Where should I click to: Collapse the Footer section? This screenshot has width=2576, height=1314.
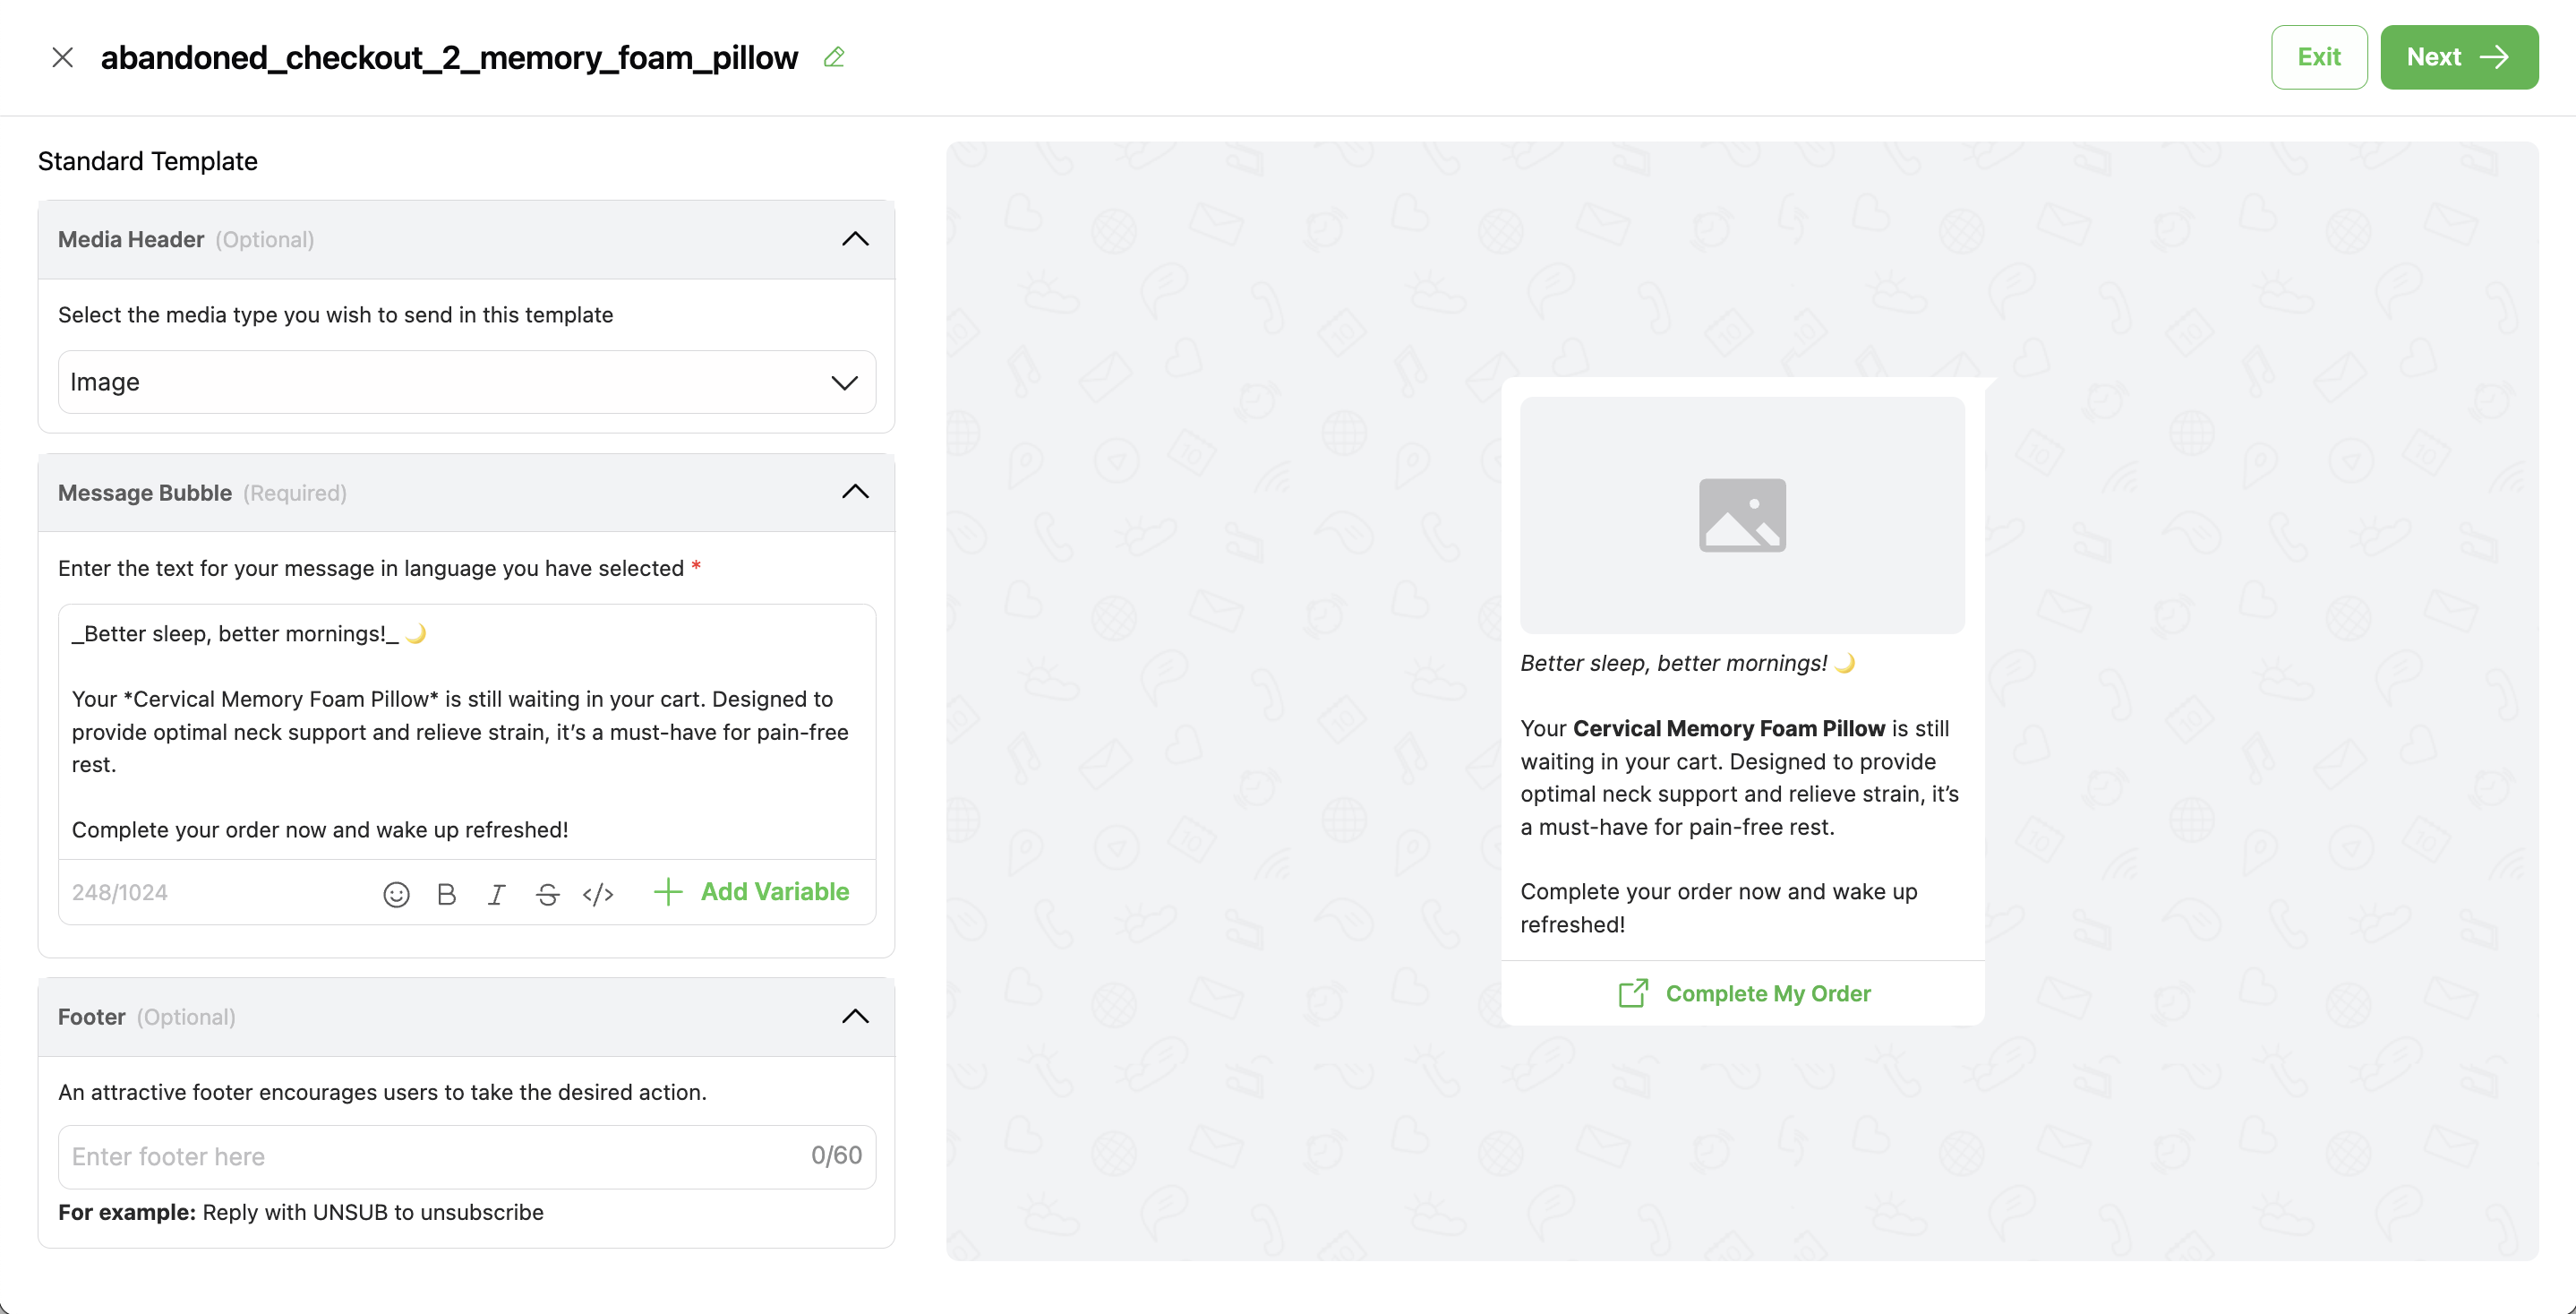pos(855,1017)
